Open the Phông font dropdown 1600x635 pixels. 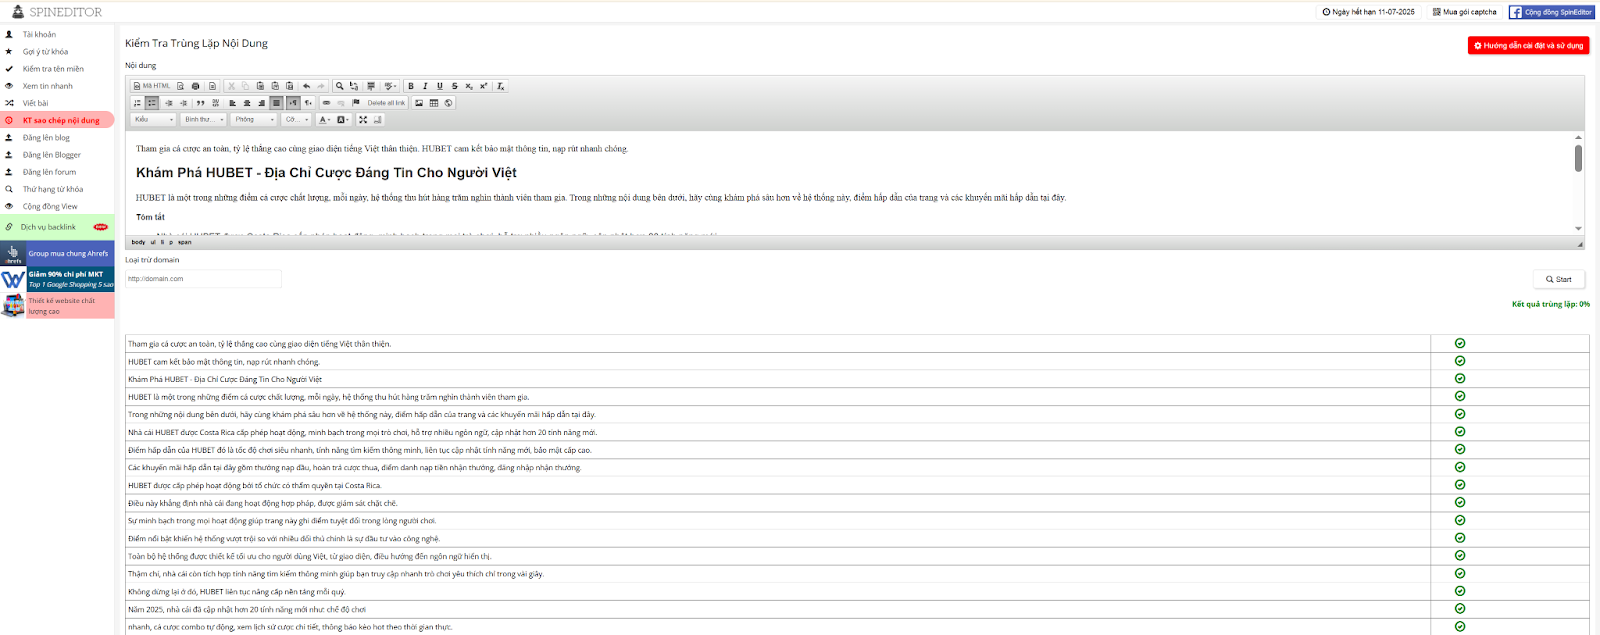[254, 119]
